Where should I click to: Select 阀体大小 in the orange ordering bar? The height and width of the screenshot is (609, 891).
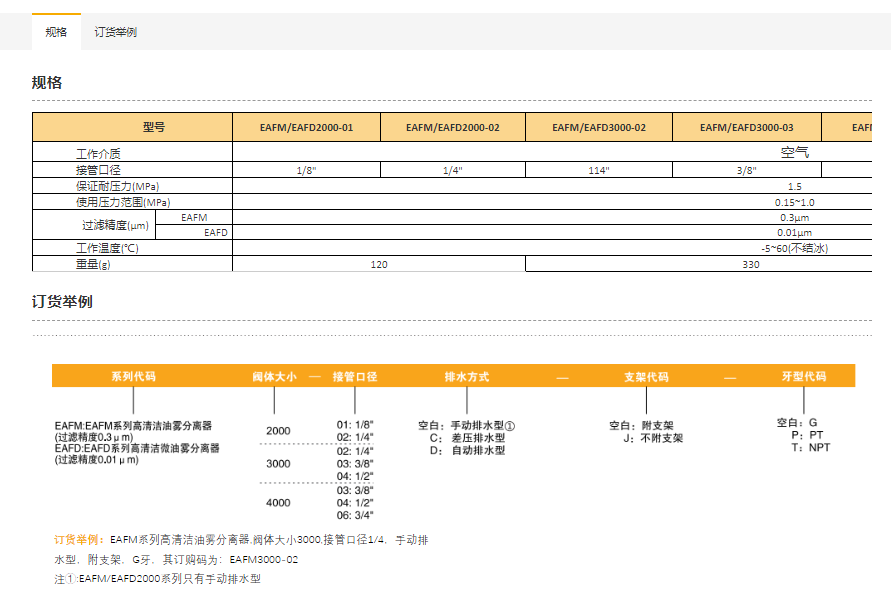274,377
